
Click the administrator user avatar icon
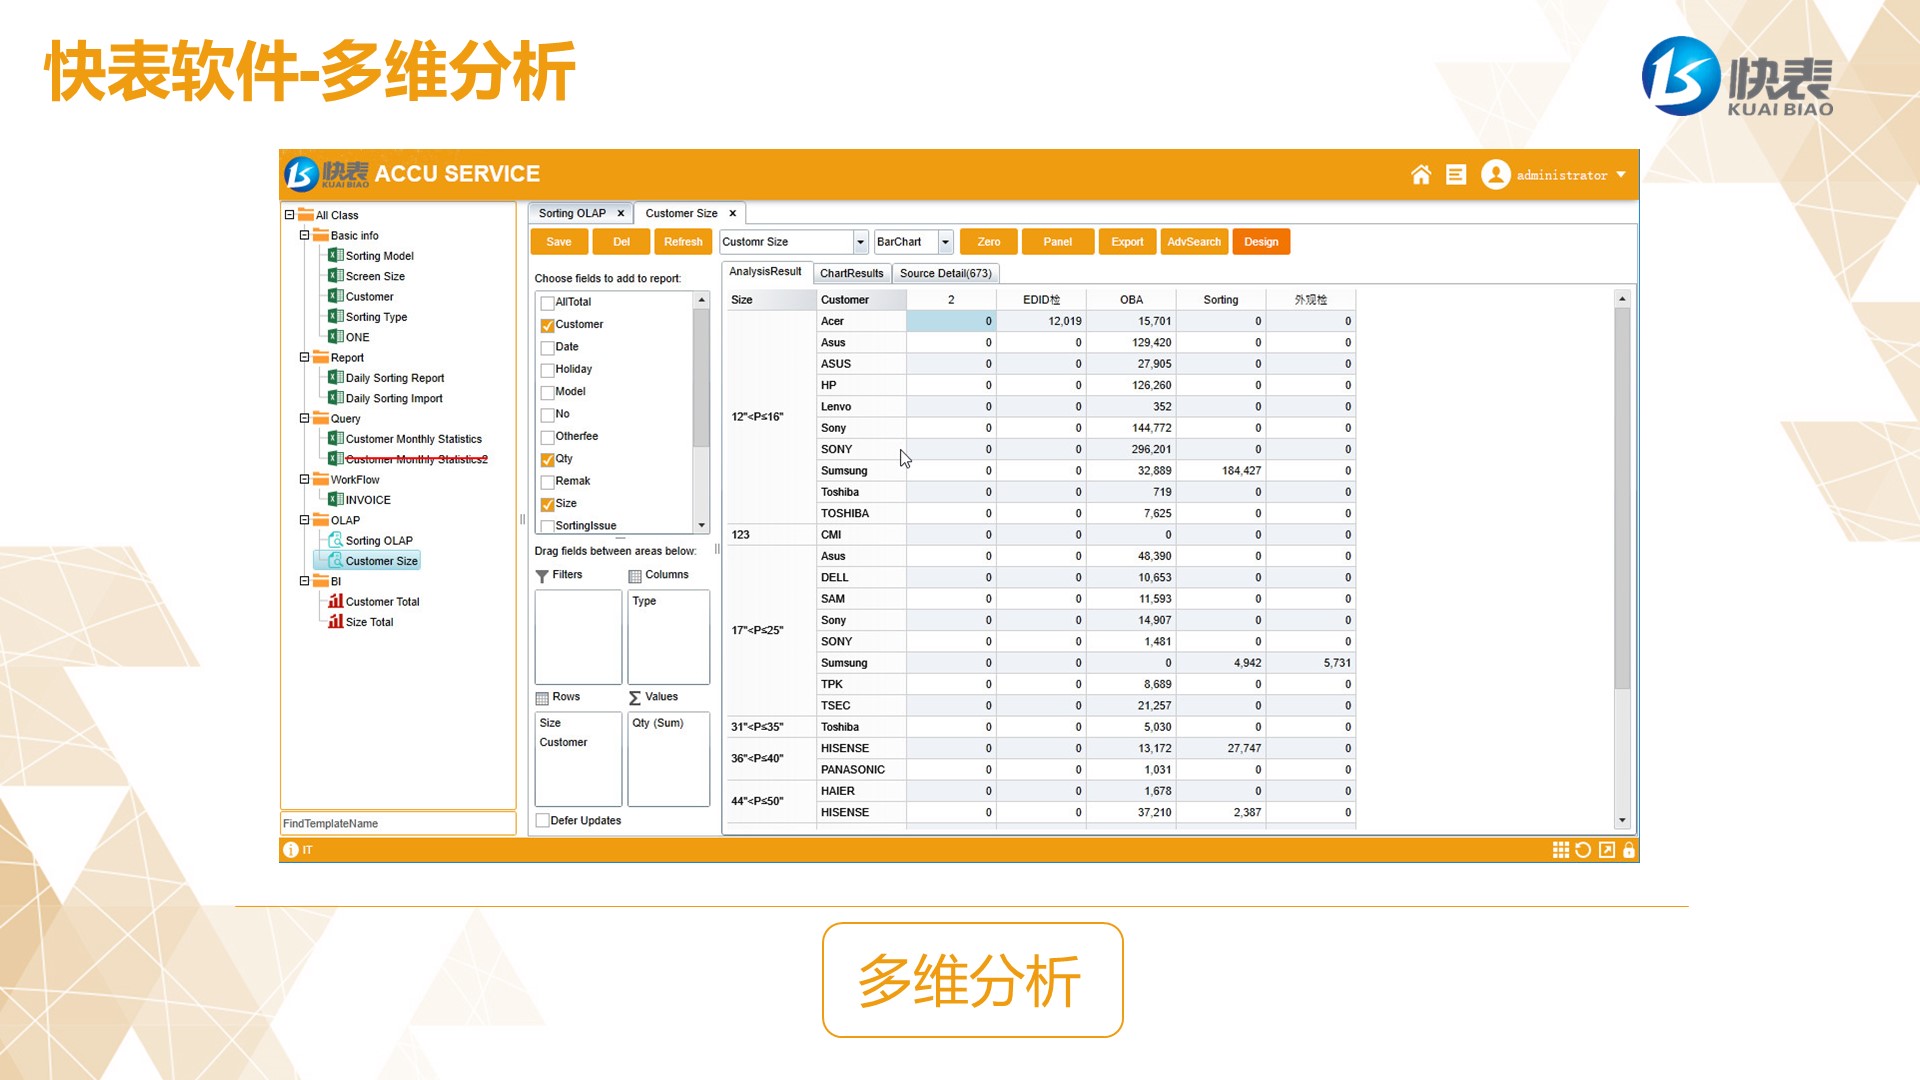[x=1495, y=175]
